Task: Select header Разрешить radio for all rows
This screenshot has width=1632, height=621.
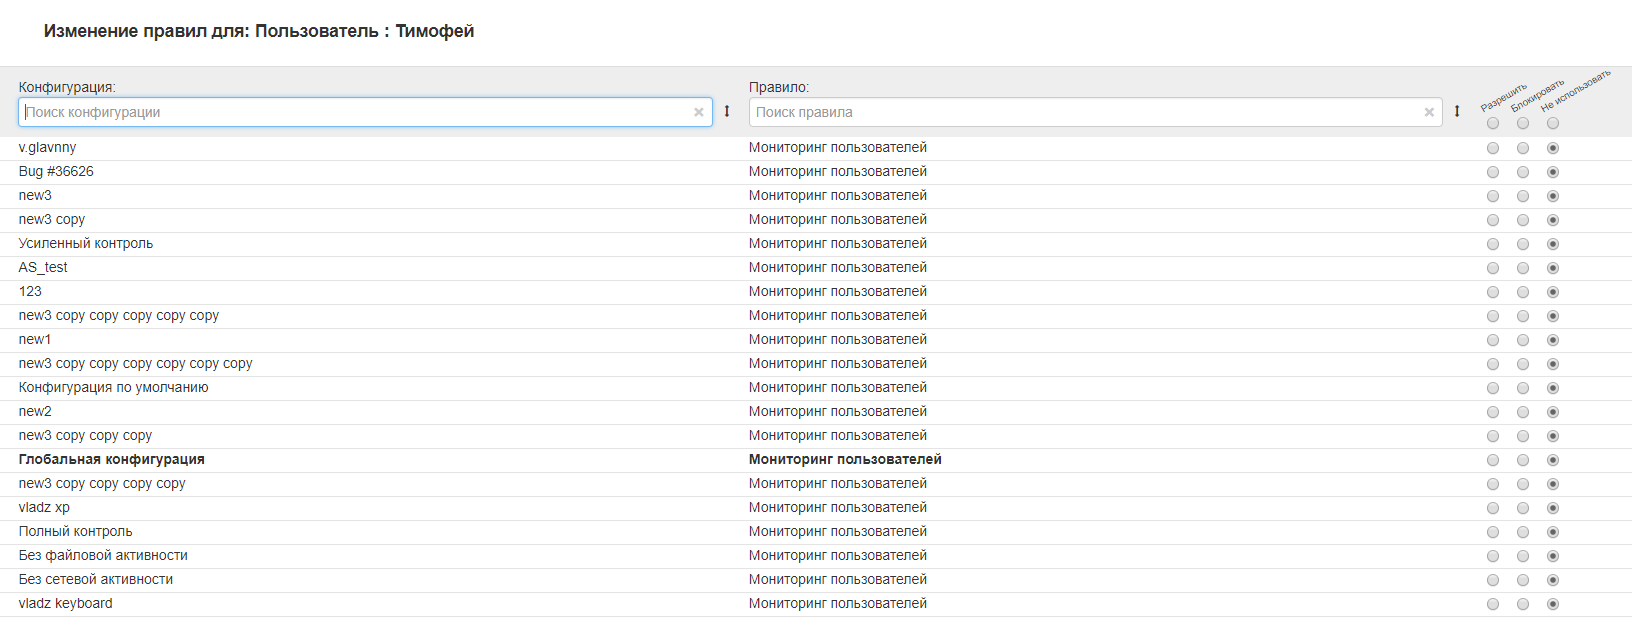Action: pos(1493,124)
